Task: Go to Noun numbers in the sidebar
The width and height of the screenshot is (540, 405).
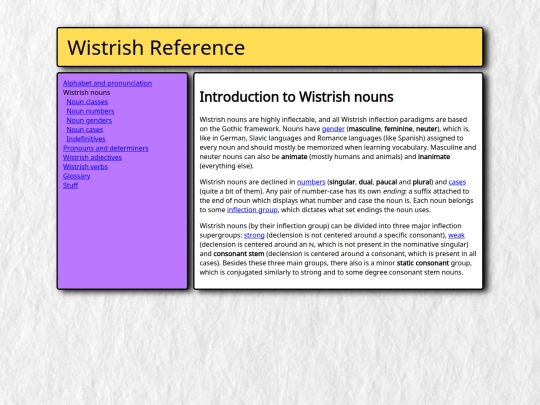Action: pyautogui.click(x=90, y=111)
